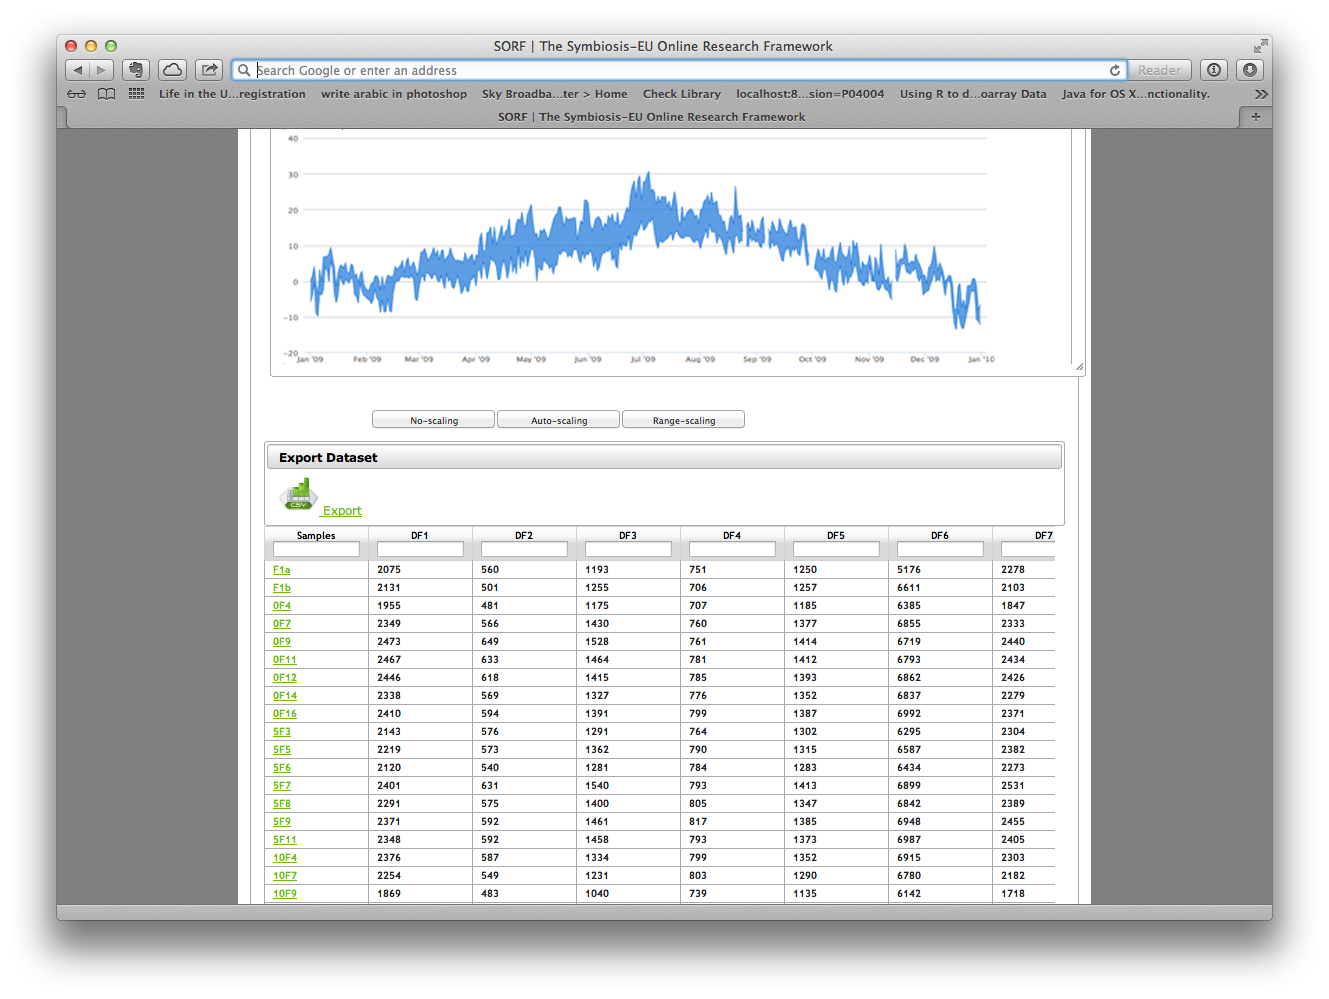
Task: Show Downloads with the arrow icon
Action: (1250, 70)
